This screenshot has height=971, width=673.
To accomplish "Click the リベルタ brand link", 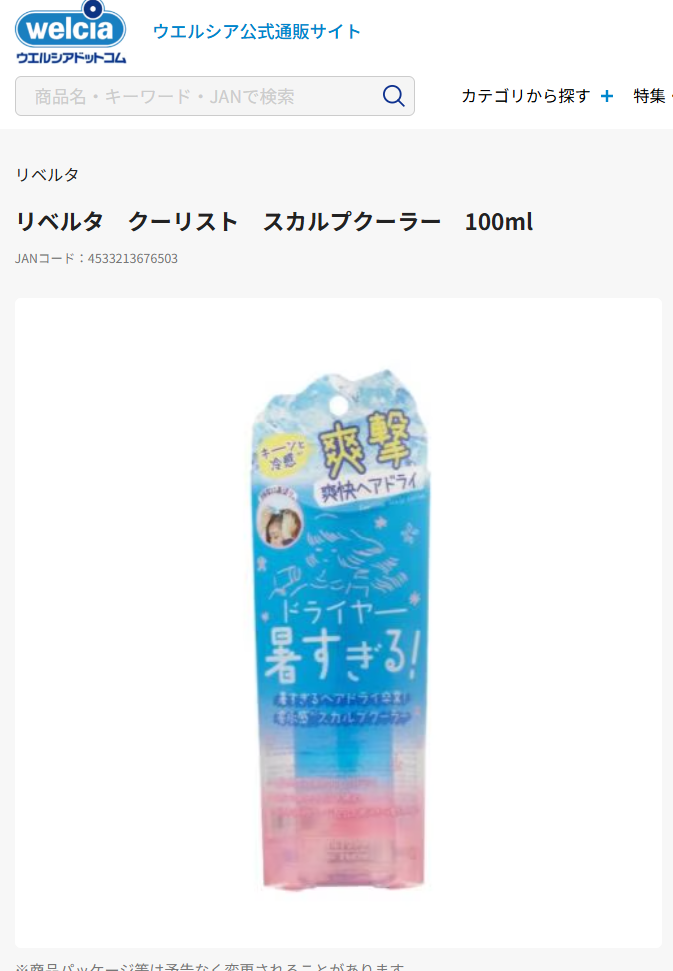I will click(x=47, y=175).
